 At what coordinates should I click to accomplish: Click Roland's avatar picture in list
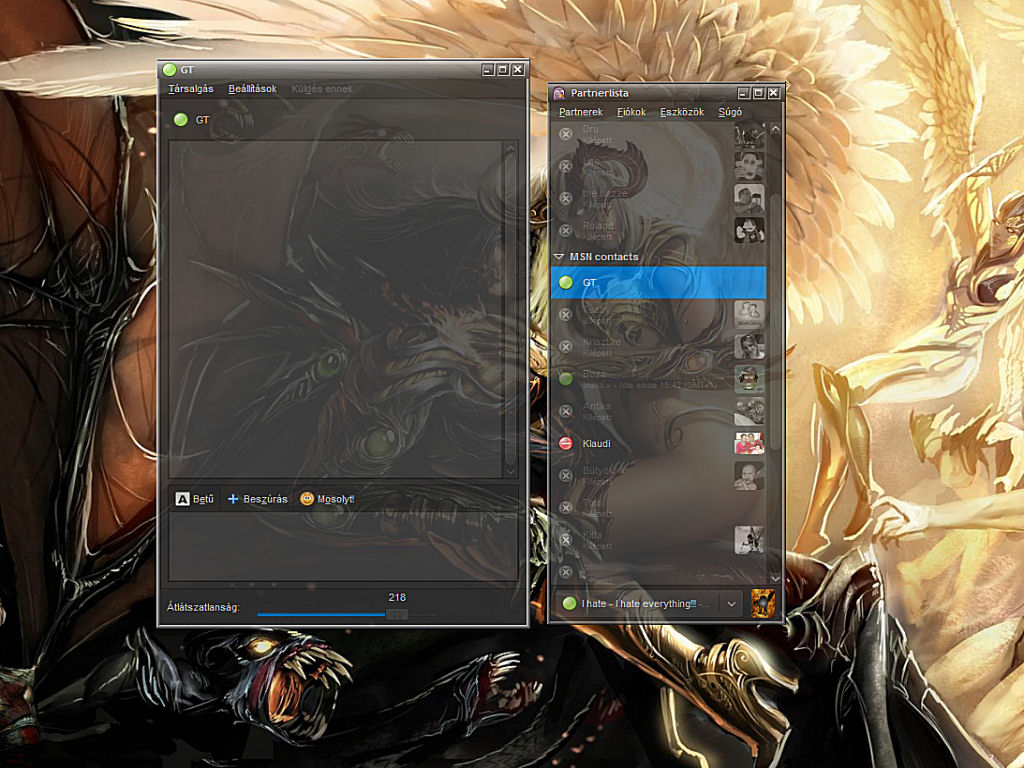tap(749, 230)
